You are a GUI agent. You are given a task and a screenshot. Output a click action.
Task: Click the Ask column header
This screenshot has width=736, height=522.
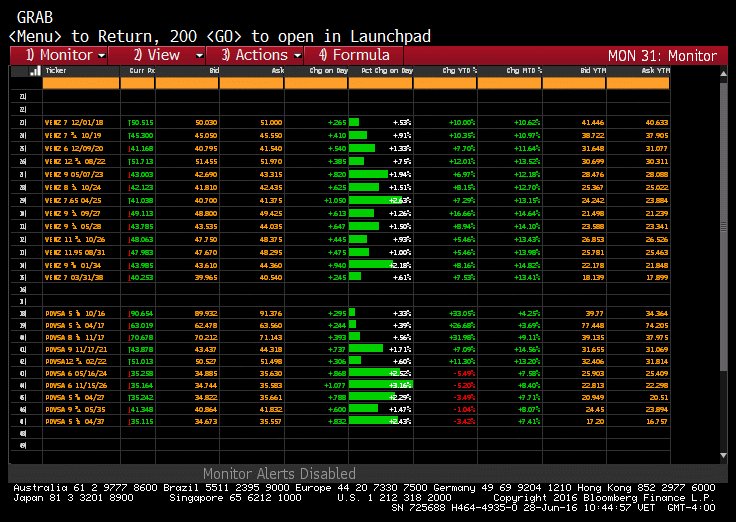[x=278, y=70]
